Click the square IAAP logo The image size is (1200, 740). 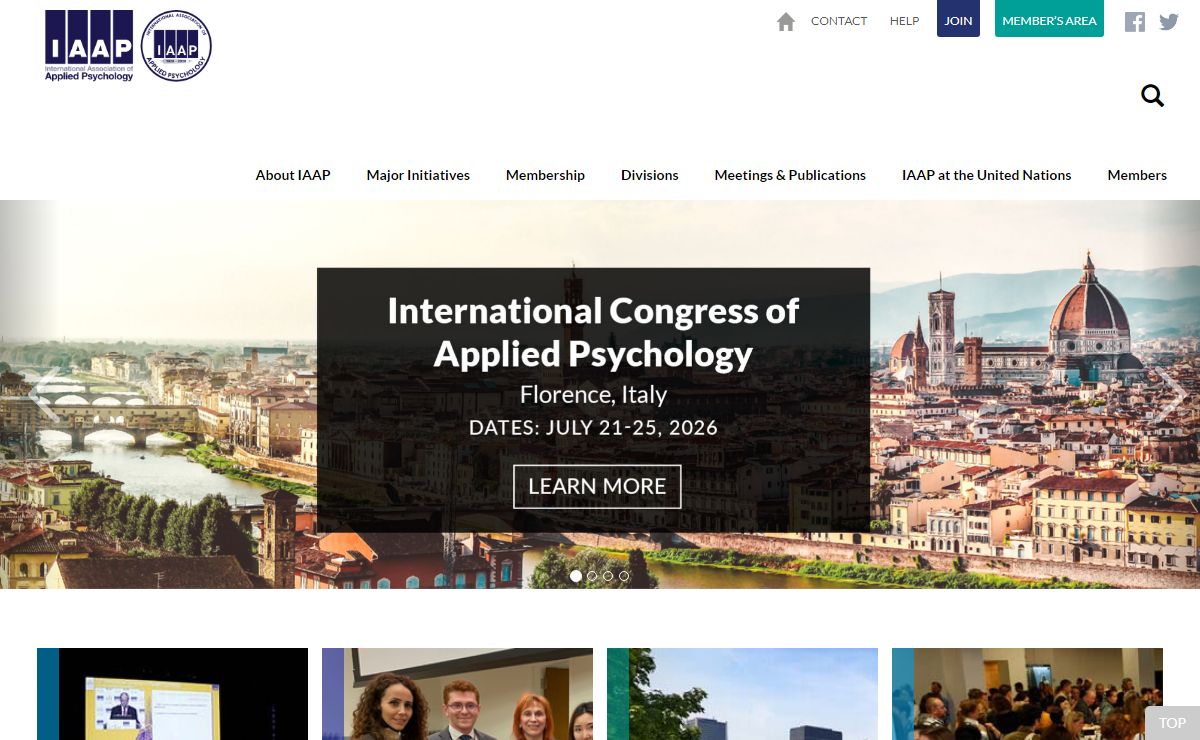(89, 46)
